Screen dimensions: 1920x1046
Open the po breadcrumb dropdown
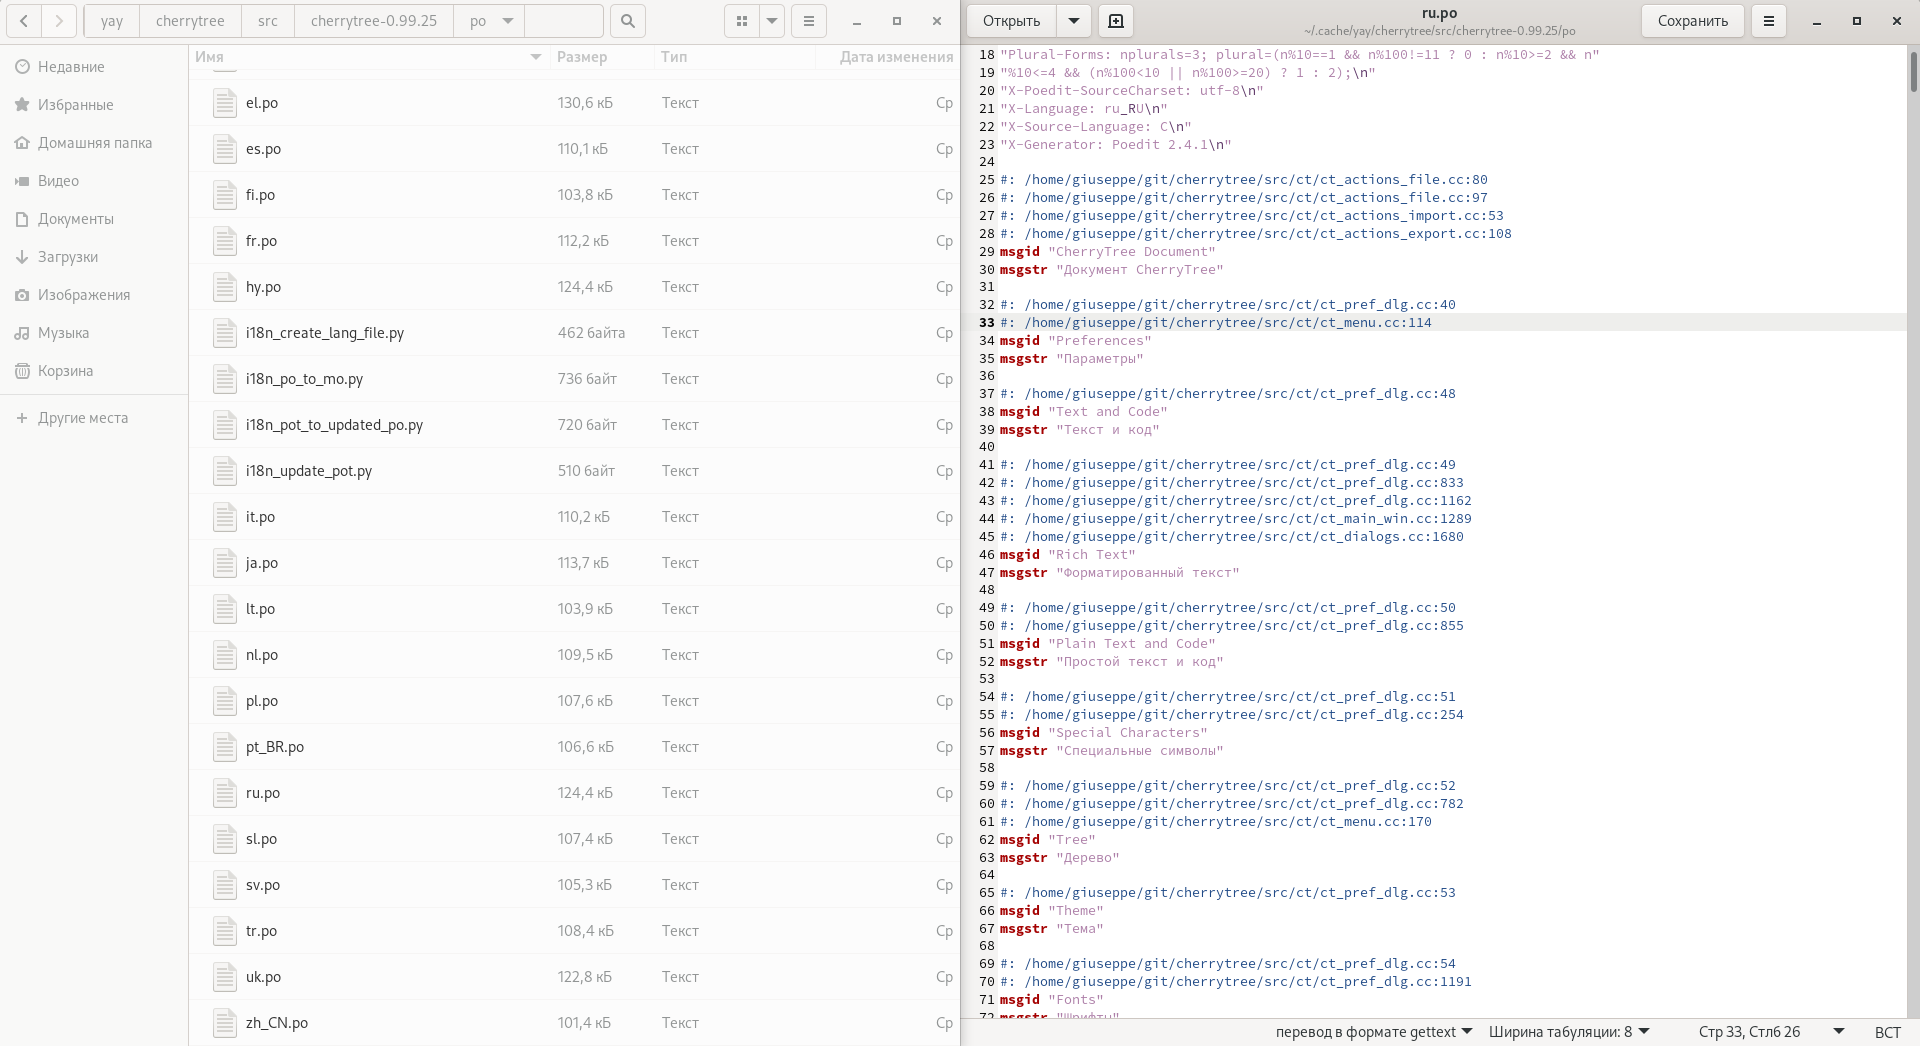(507, 21)
